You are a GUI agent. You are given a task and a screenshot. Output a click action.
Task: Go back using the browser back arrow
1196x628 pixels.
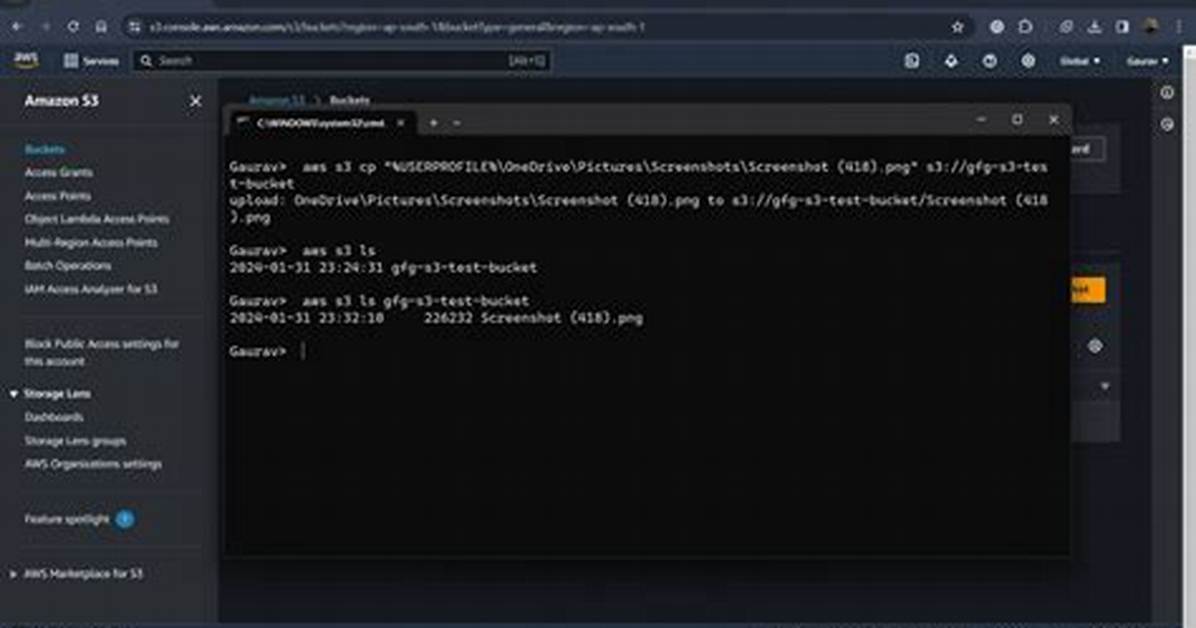tap(17, 27)
